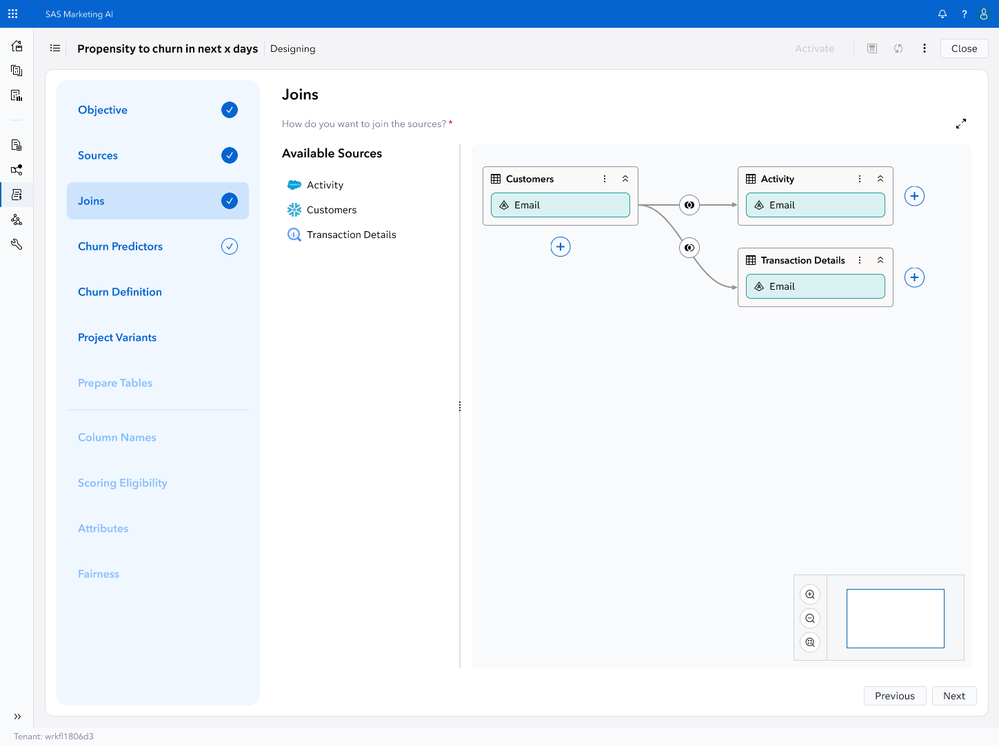
Task: Collapse the Customers table card
Action: click(625, 178)
